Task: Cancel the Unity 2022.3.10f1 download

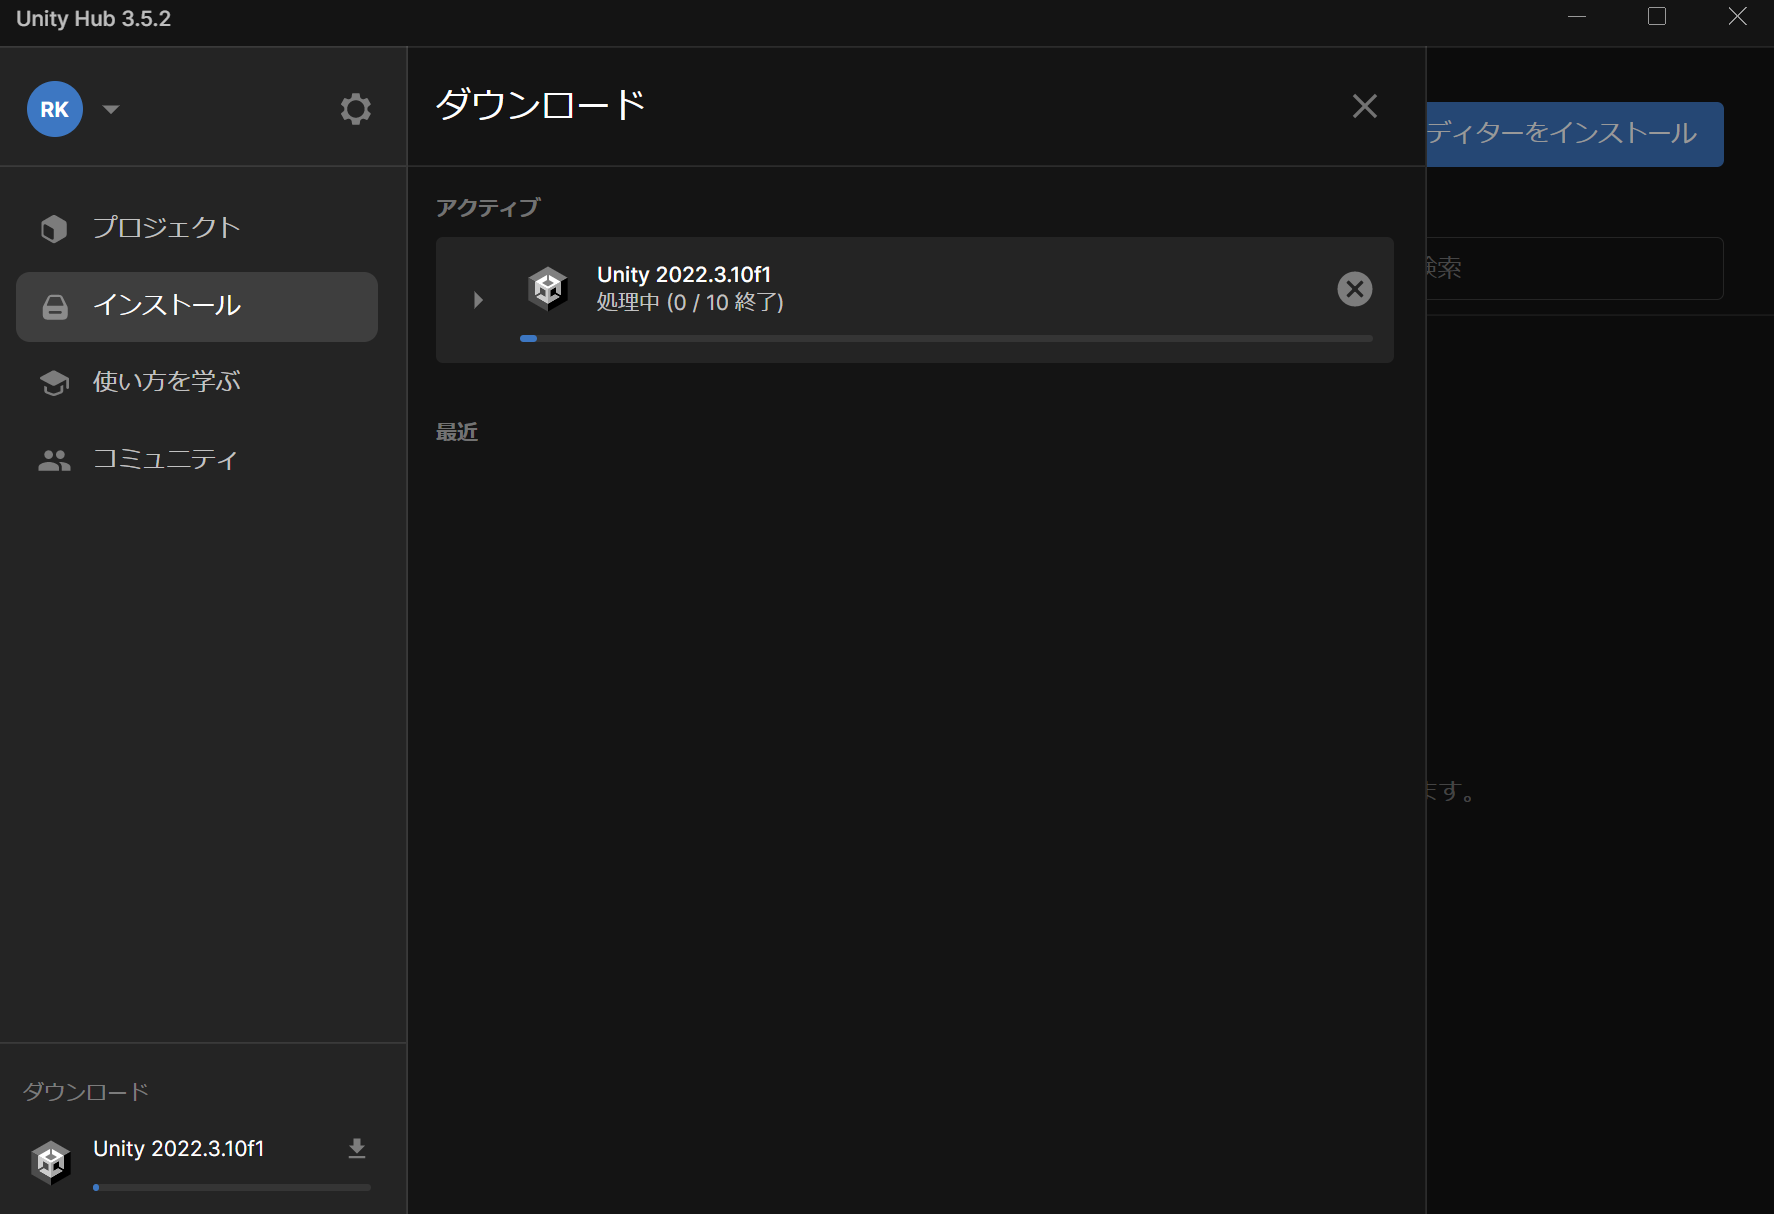Action: pyautogui.click(x=1355, y=289)
